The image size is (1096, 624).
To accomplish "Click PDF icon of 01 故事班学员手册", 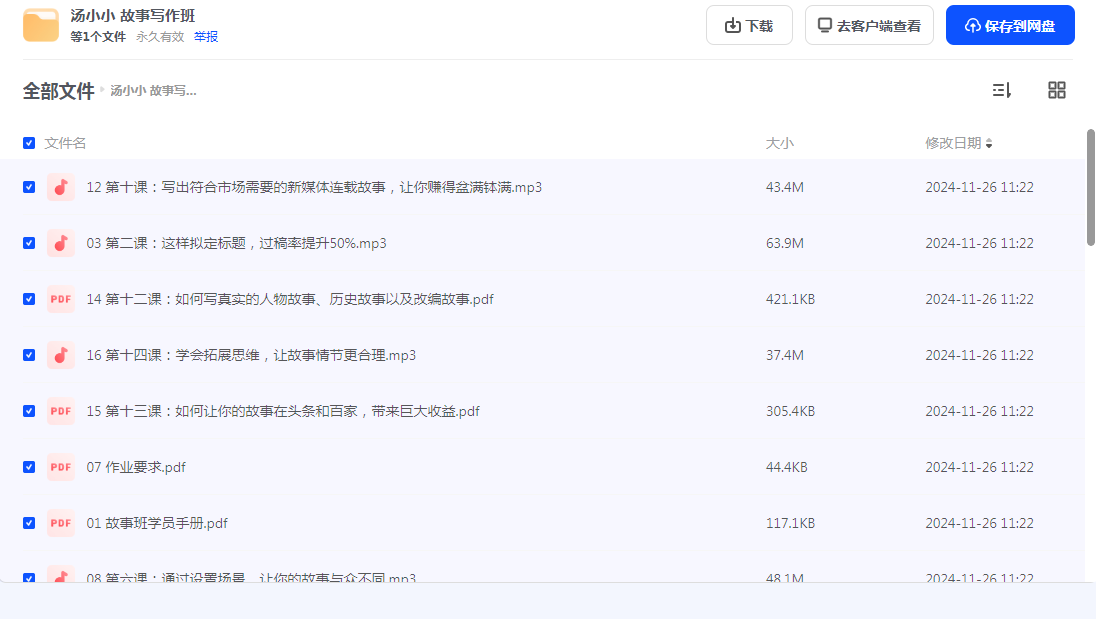I will click(61, 523).
